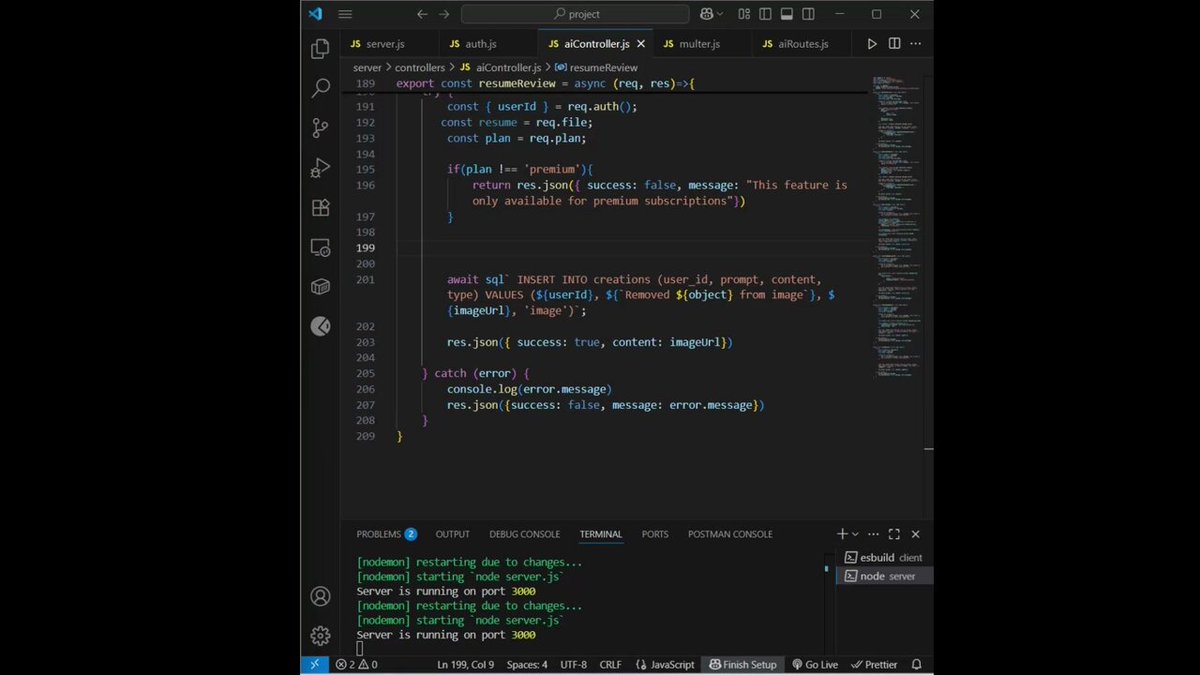Change indentation via Spaces: 4

[x=527, y=664]
